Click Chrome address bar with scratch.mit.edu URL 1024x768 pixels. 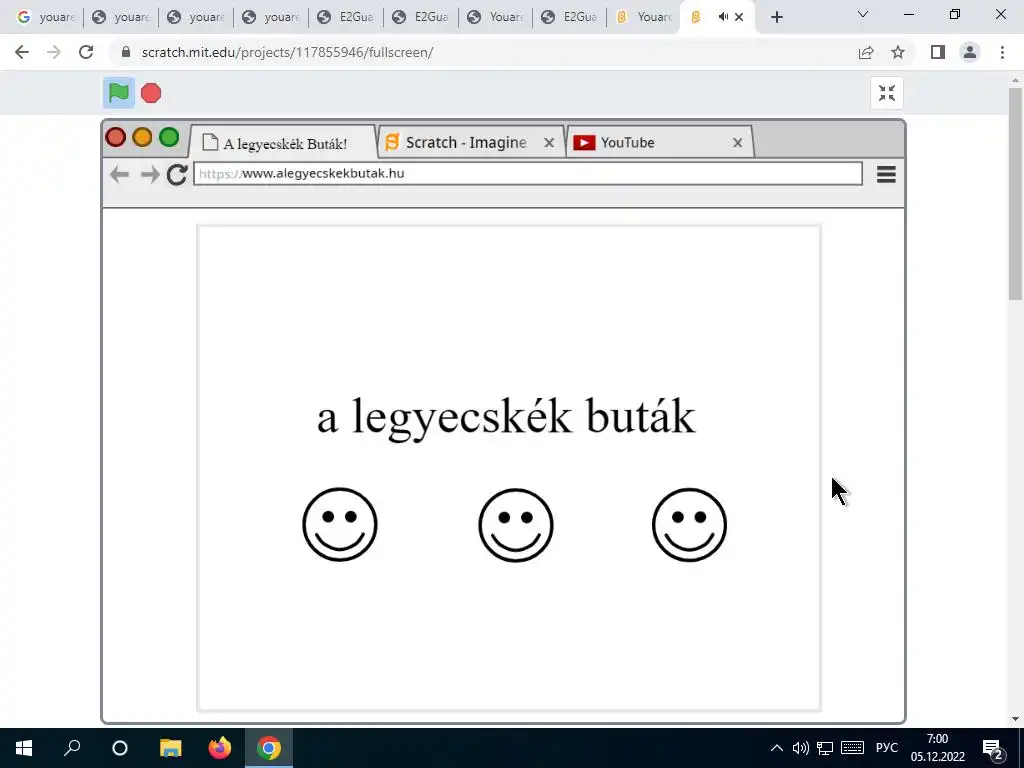click(287, 52)
